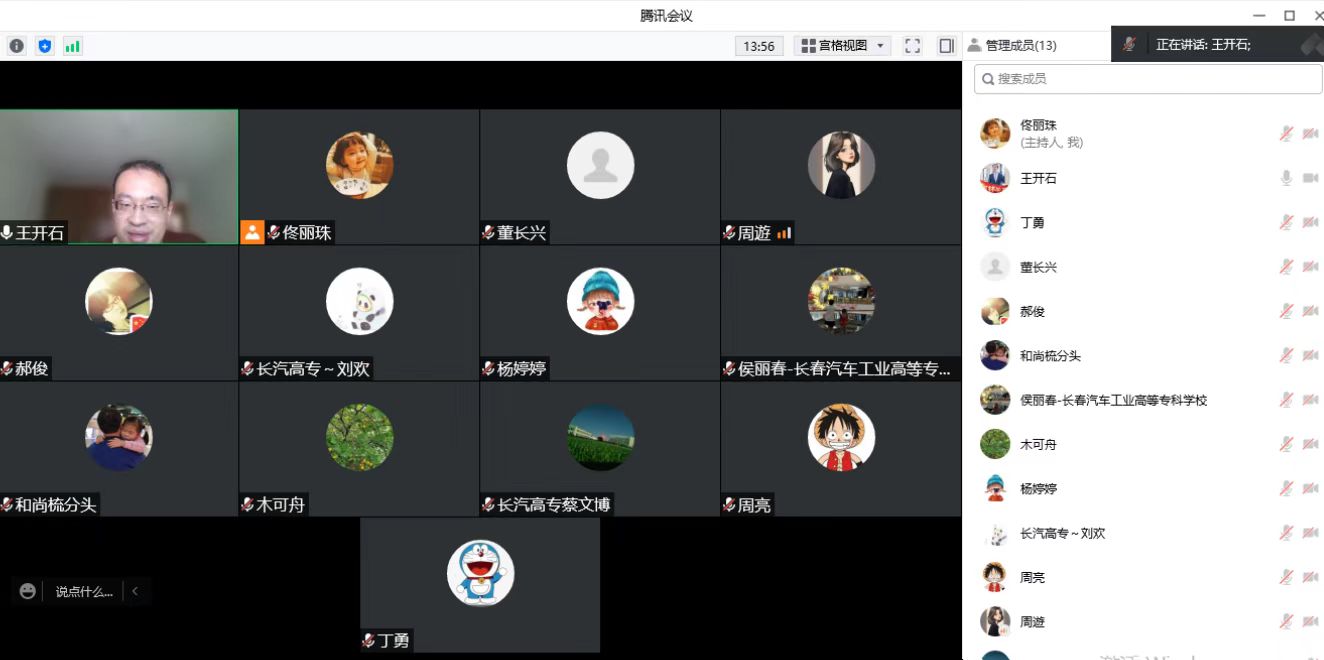
Task: Collapse the chat bar with the left chevron
Action: [x=135, y=591]
